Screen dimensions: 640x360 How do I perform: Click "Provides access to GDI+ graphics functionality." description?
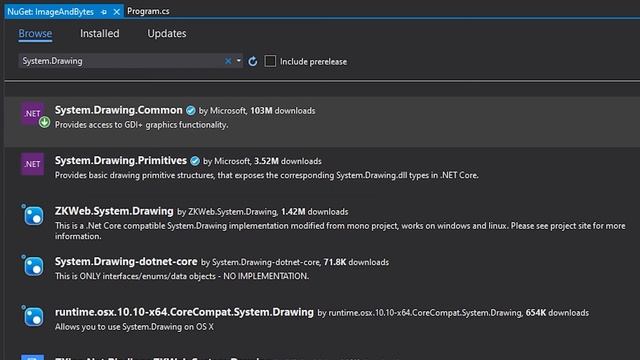click(x=142, y=125)
